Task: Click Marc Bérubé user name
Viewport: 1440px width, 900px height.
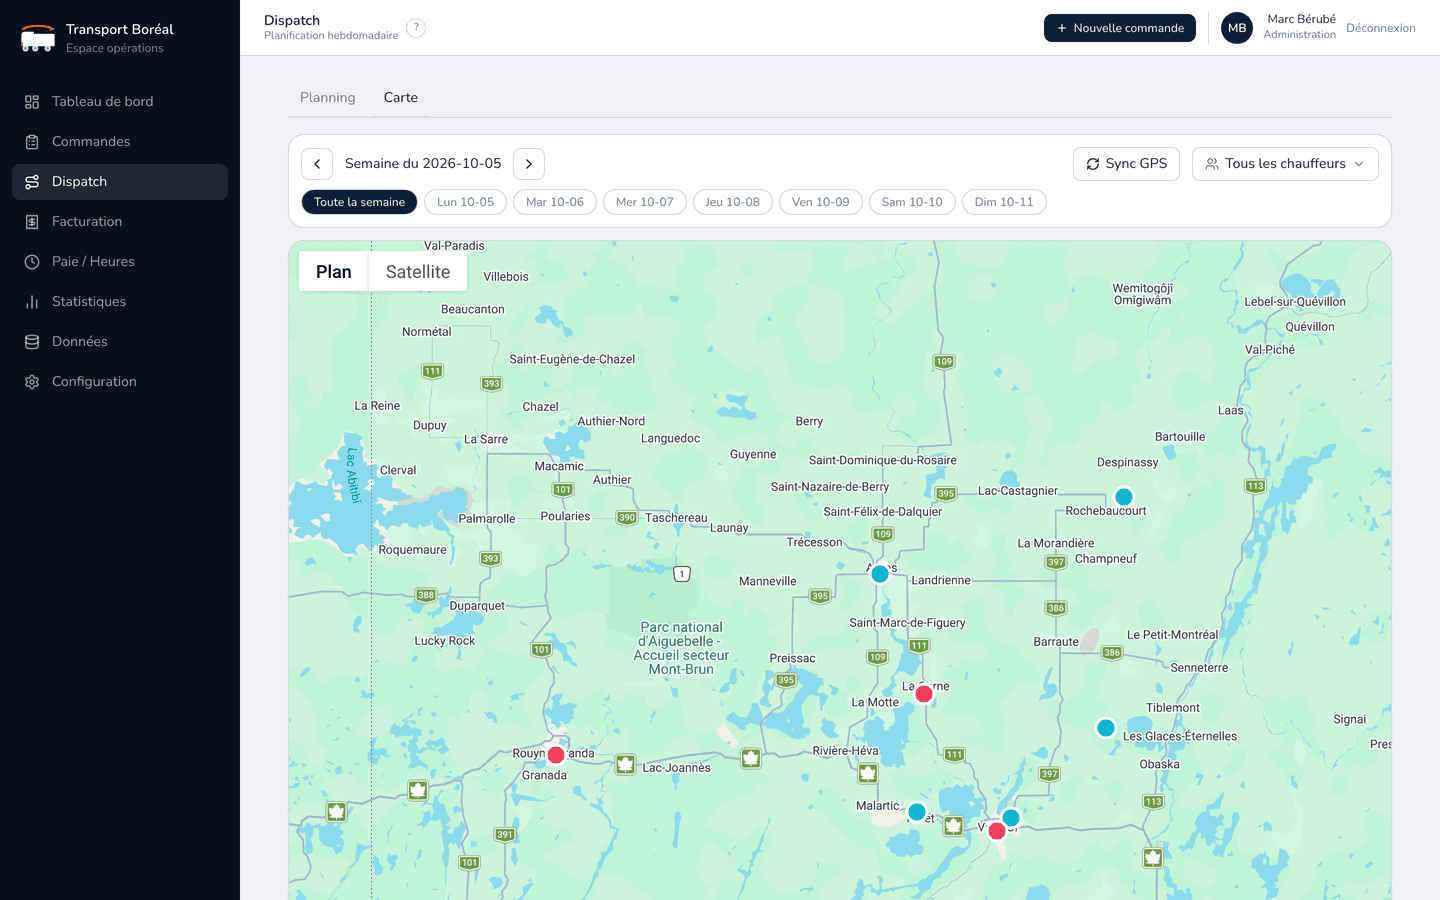Action: coord(1301,19)
